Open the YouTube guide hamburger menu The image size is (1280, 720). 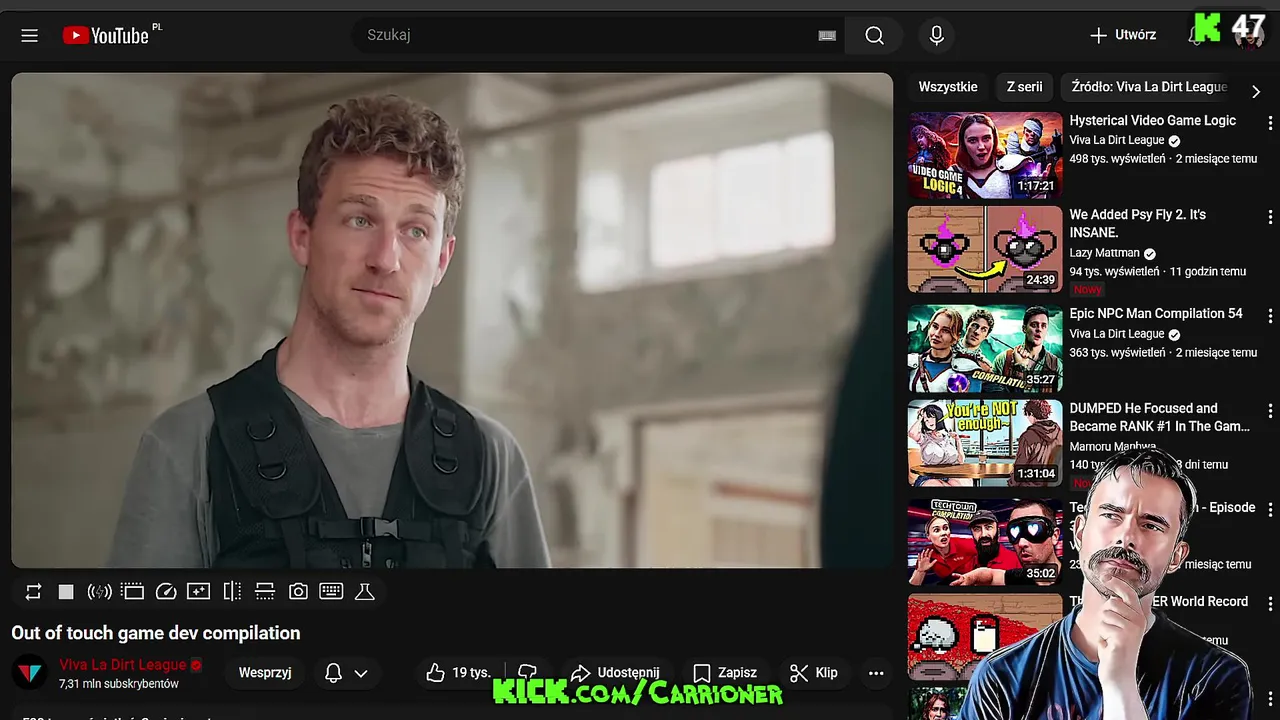coord(30,36)
